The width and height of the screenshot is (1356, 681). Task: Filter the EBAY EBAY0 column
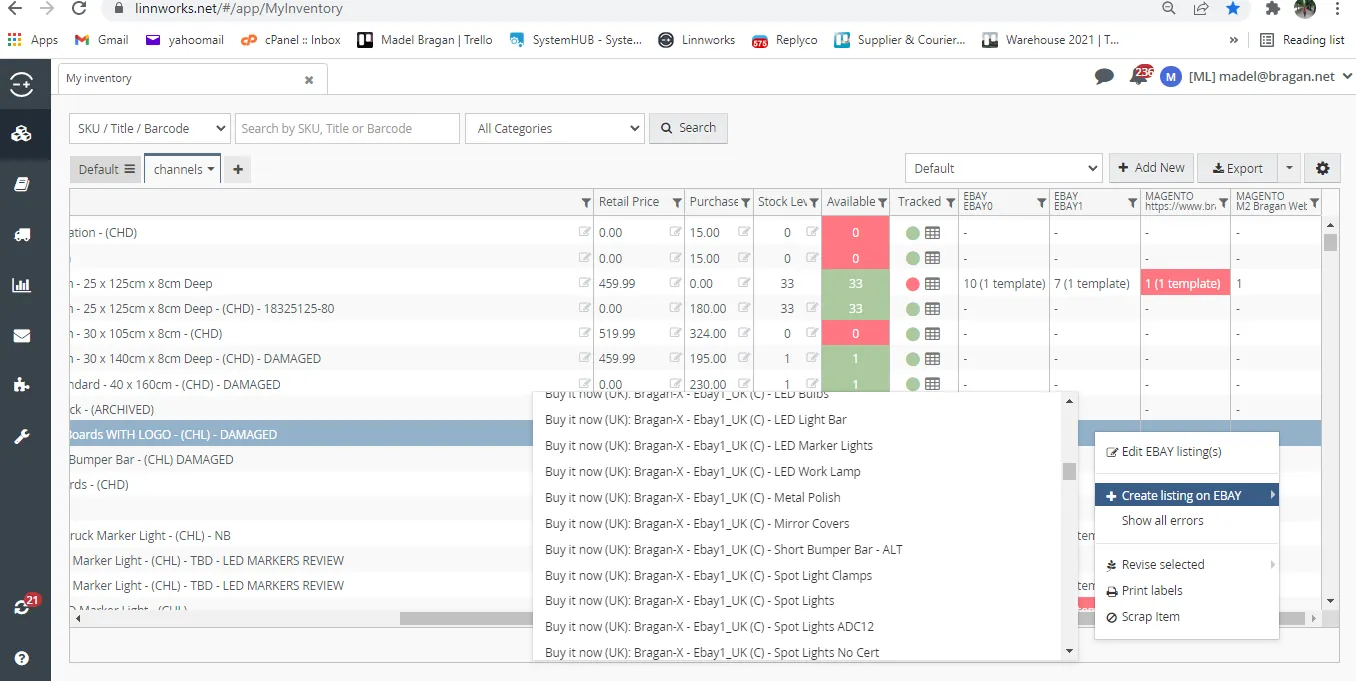[1041, 203]
